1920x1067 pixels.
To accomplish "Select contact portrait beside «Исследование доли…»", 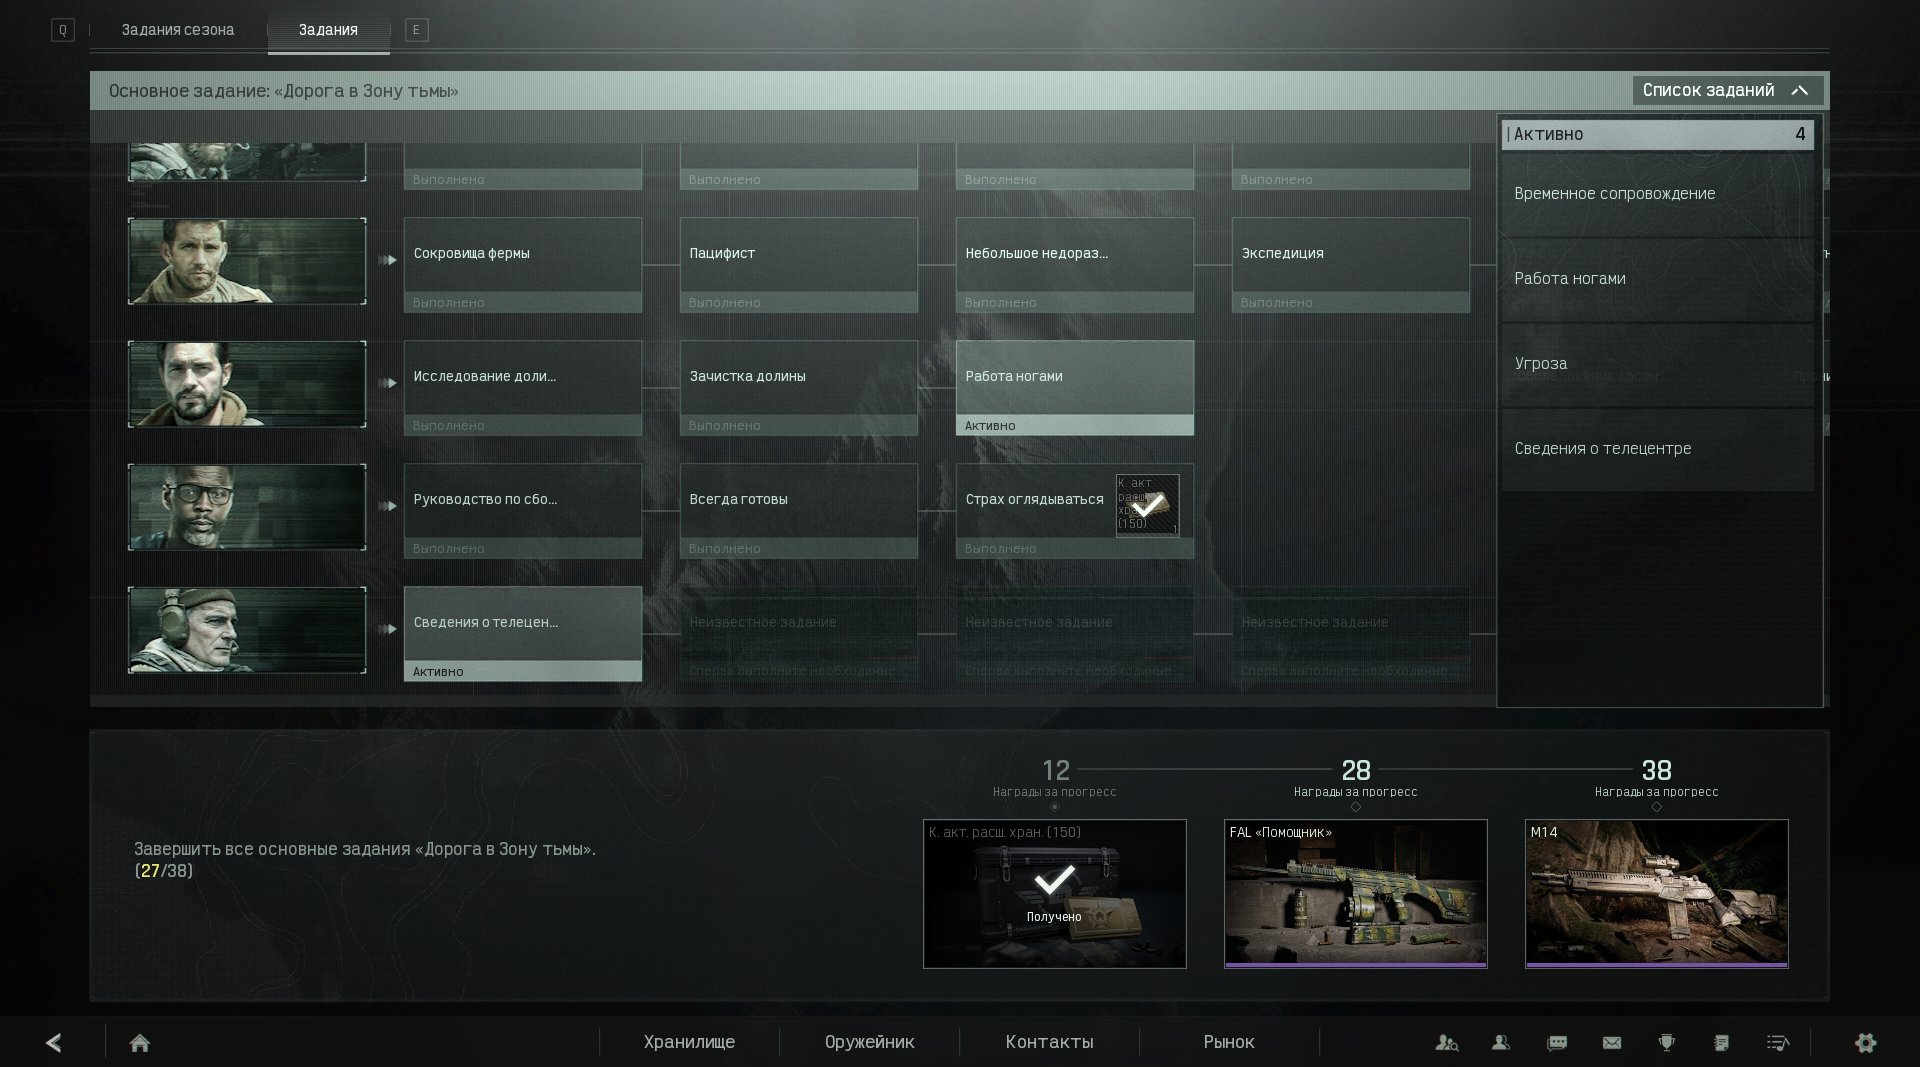I will click(x=247, y=384).
